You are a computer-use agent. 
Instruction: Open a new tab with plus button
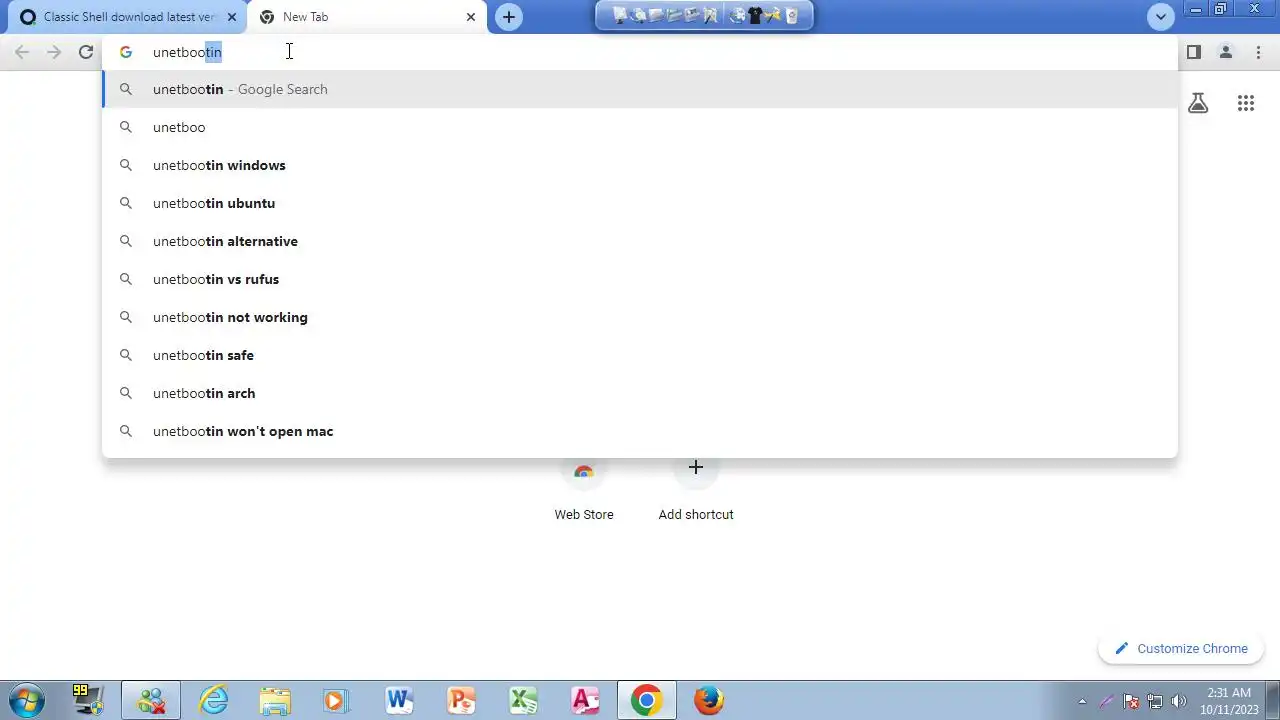pyautogui.click(x=509, y=17)
